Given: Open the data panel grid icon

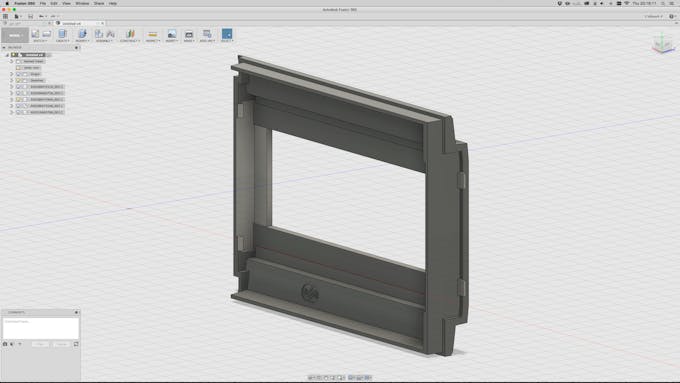Looking at the screenshot, I should (x=5, y=16).
